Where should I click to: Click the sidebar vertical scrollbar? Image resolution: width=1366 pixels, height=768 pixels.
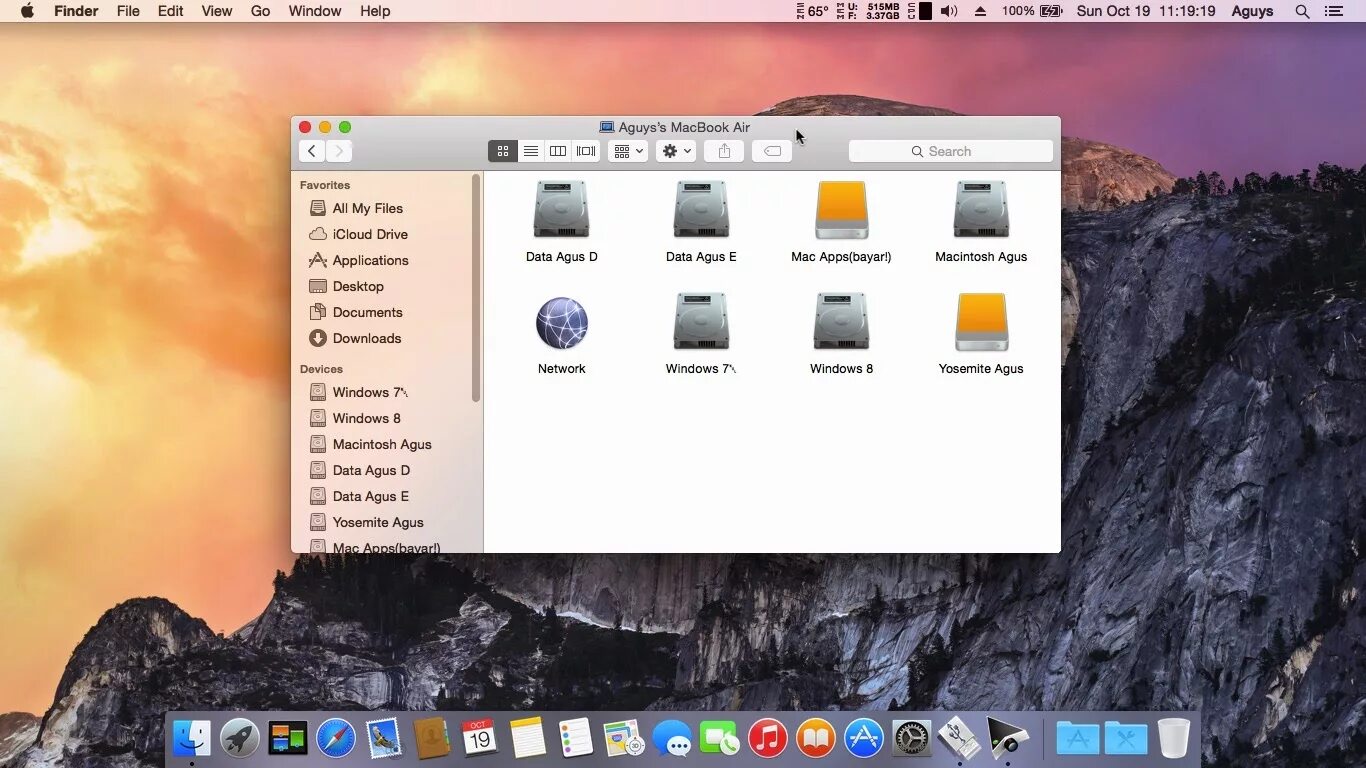476,288
